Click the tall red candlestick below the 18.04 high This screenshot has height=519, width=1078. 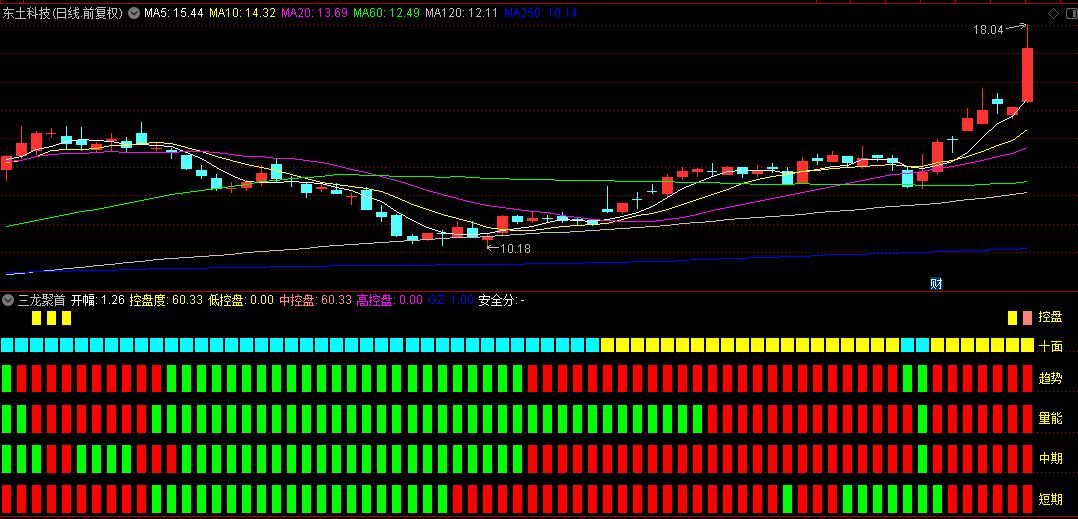point(1027,74)
